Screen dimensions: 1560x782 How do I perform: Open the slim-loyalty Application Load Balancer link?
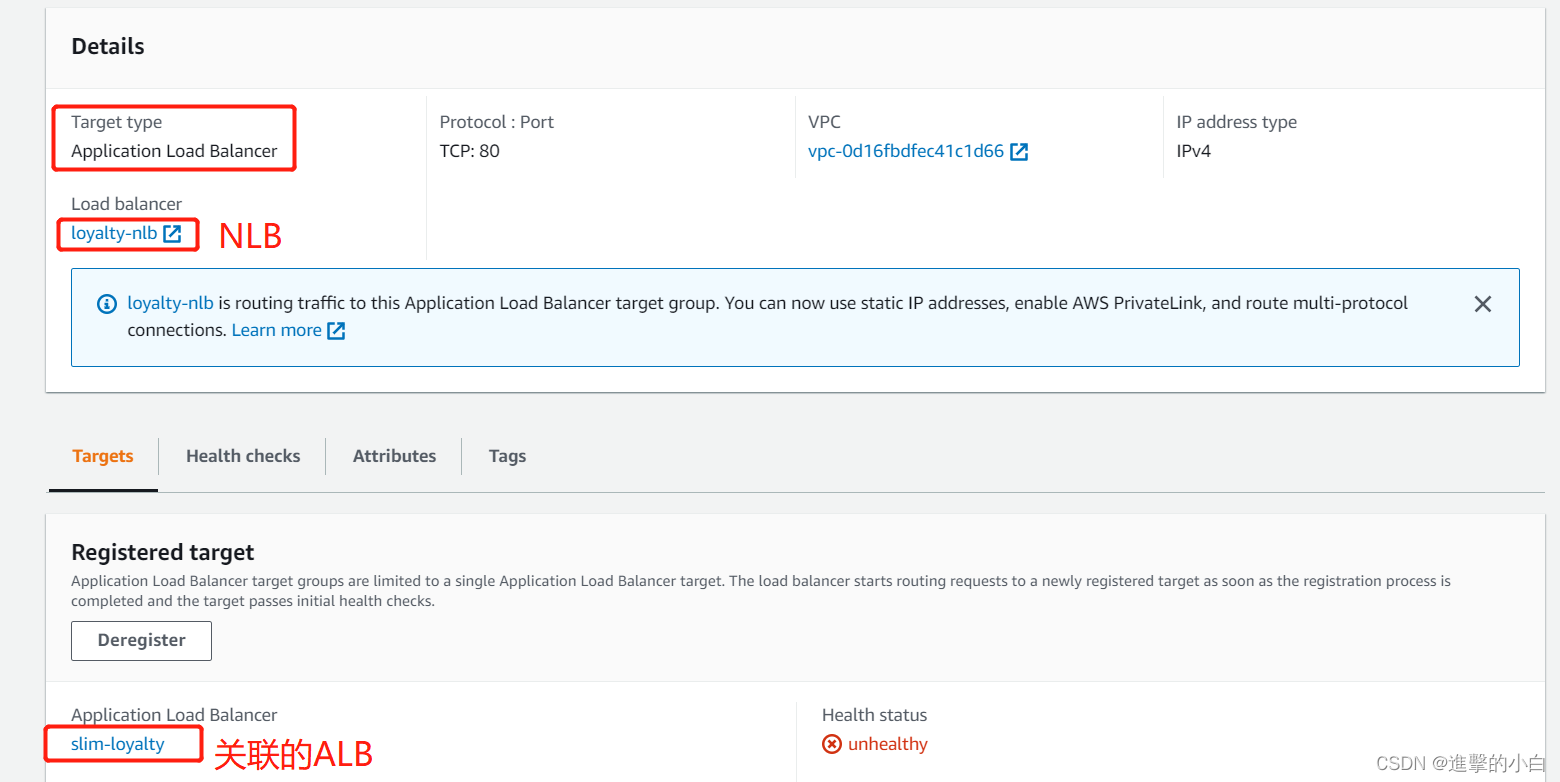[118, 744]
